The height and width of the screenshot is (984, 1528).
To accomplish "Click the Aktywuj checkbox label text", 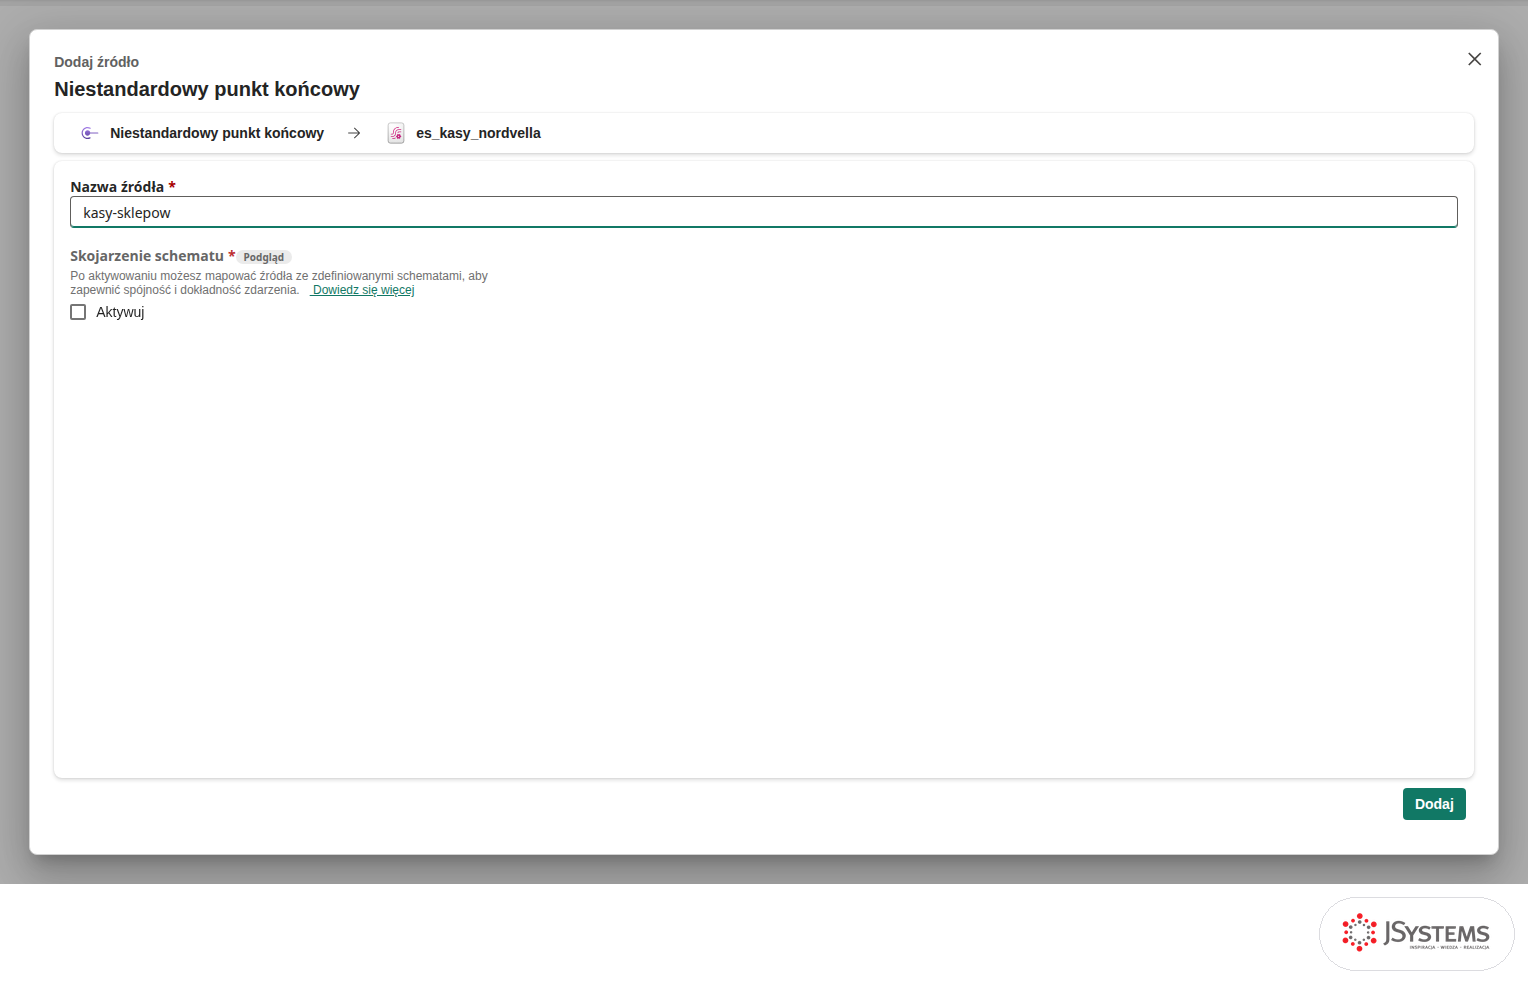I will (x=120, y=312).
